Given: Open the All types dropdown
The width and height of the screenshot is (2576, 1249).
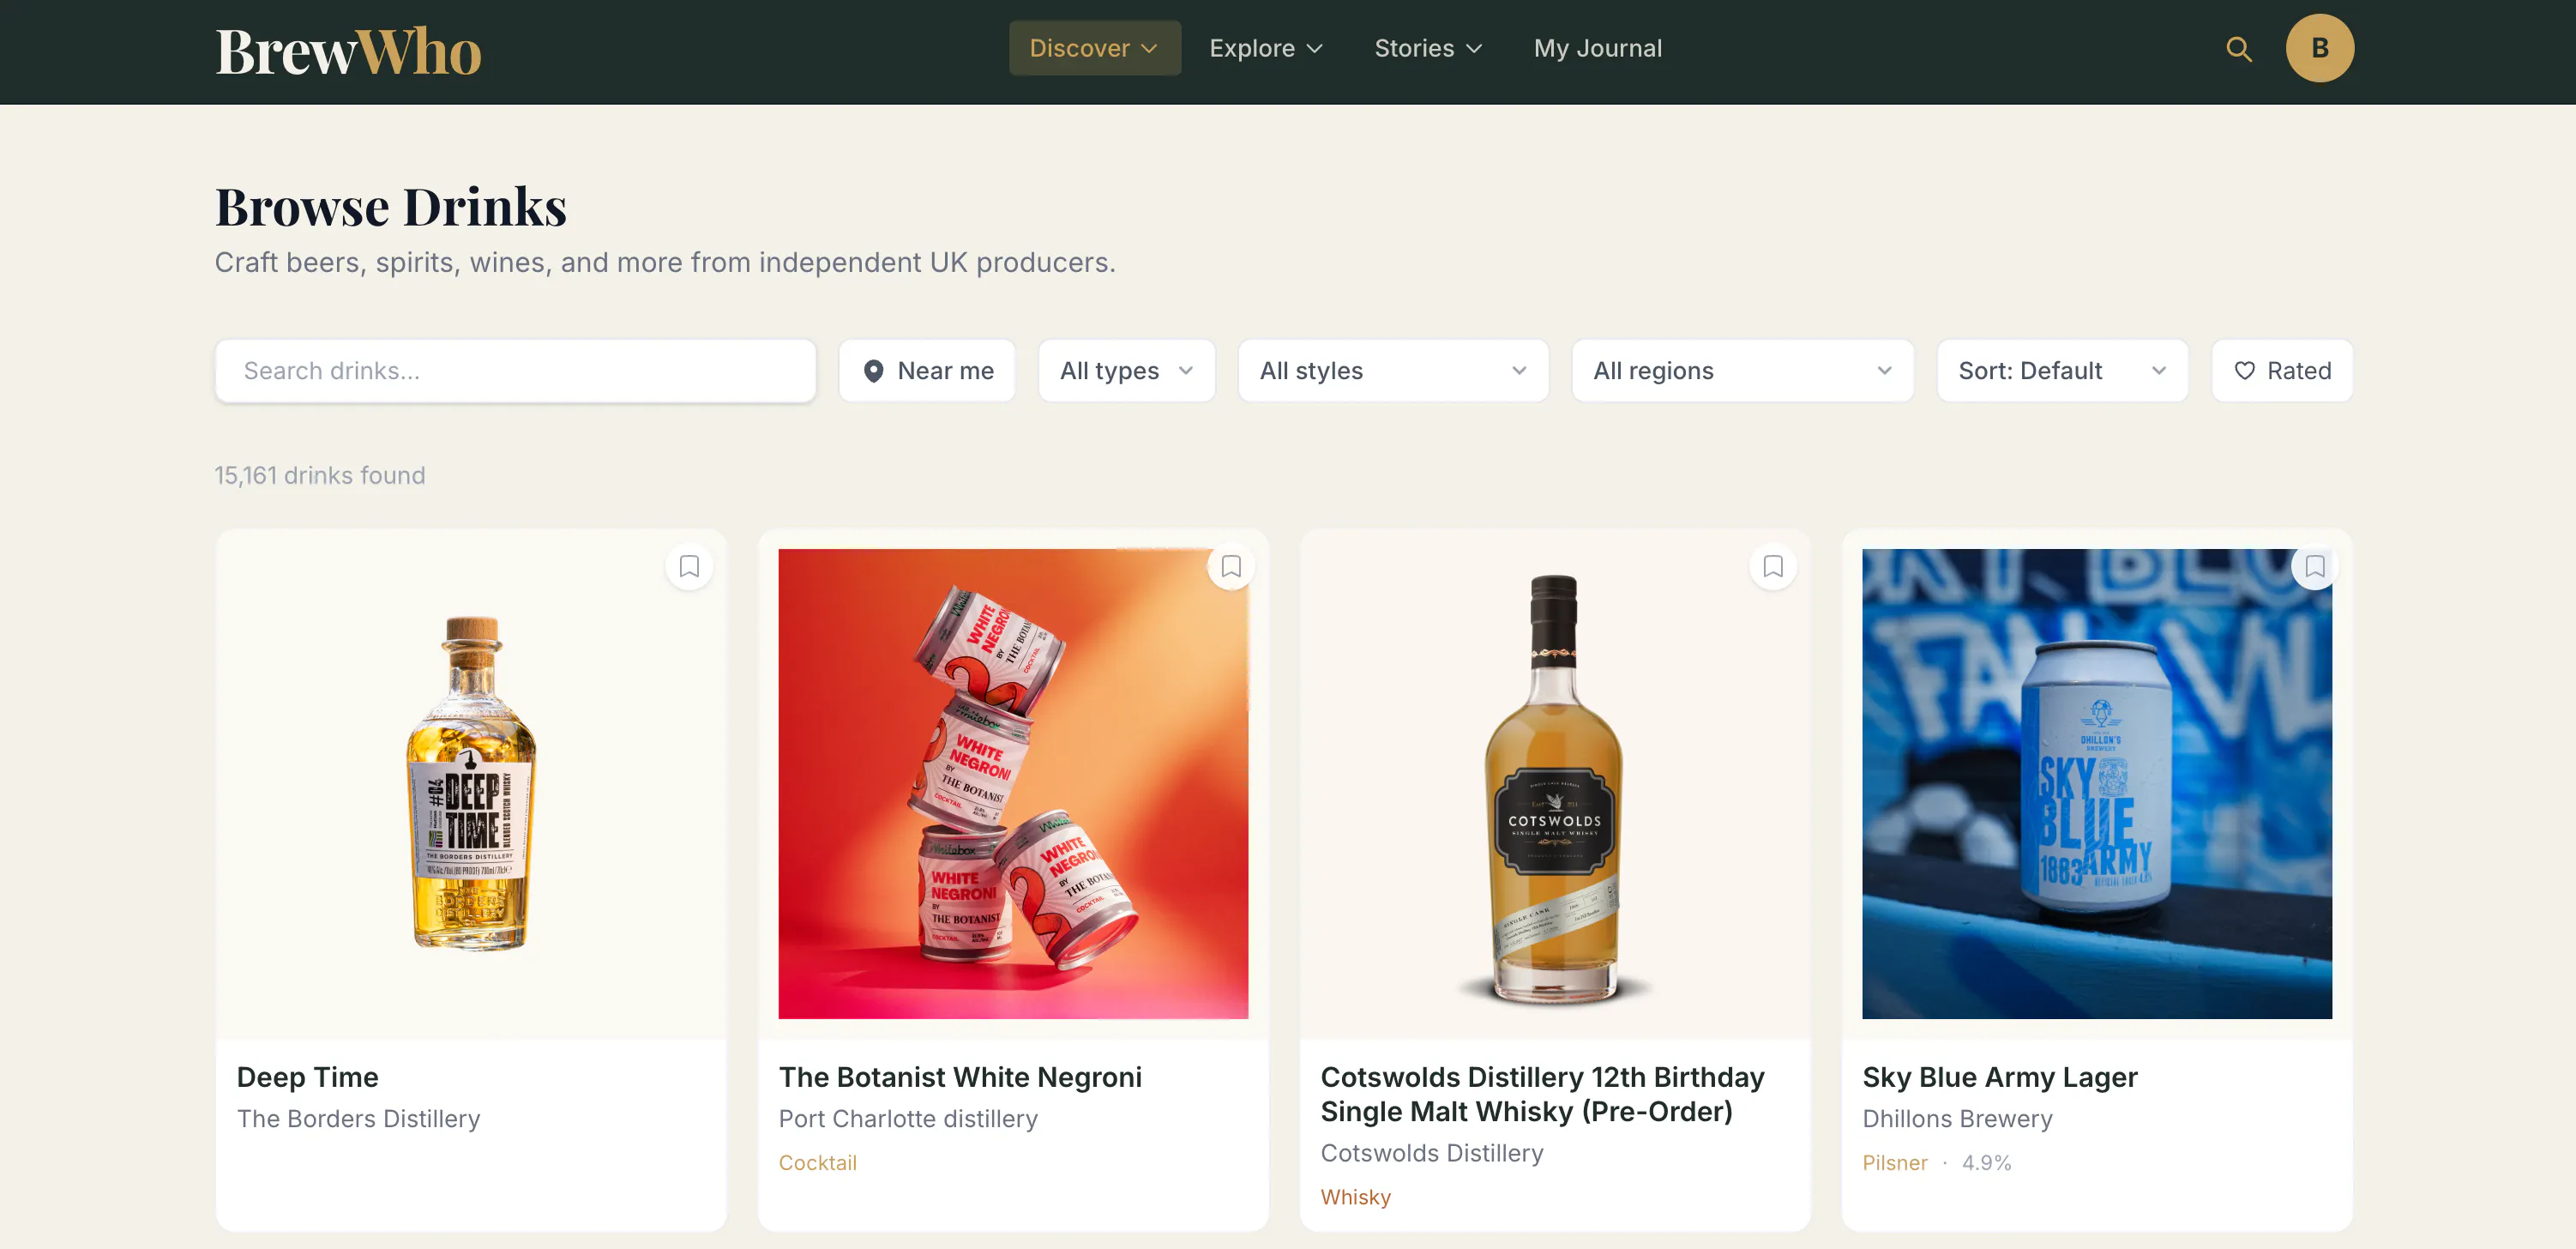Looking at the screenshot, I should tap(1127, 371).
